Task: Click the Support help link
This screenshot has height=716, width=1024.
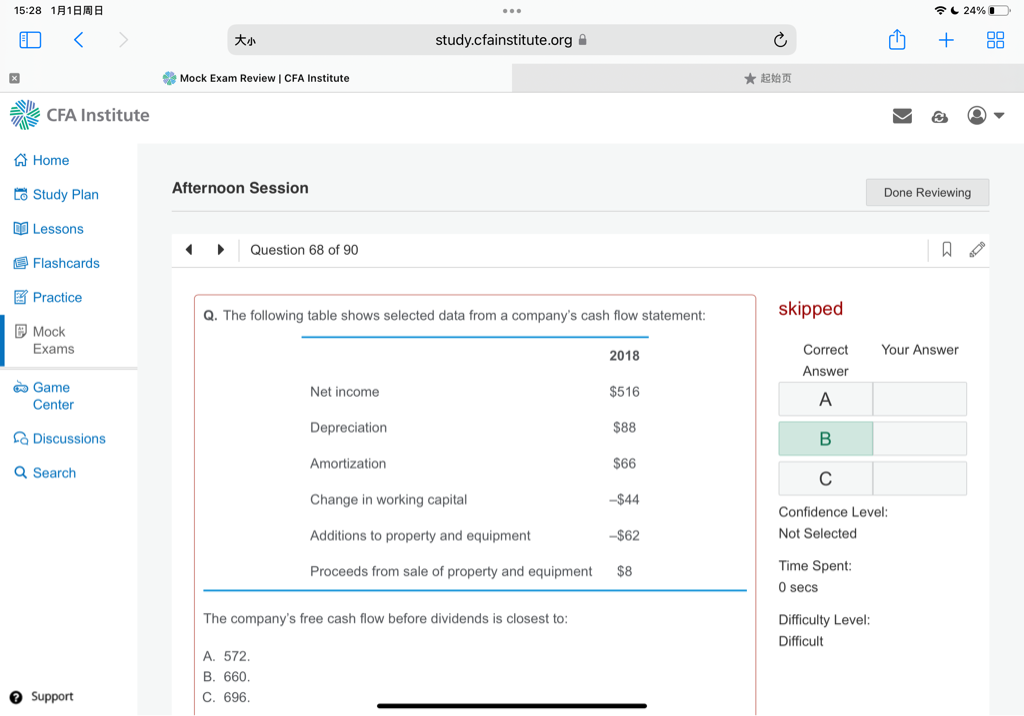Action: (41, 696)
